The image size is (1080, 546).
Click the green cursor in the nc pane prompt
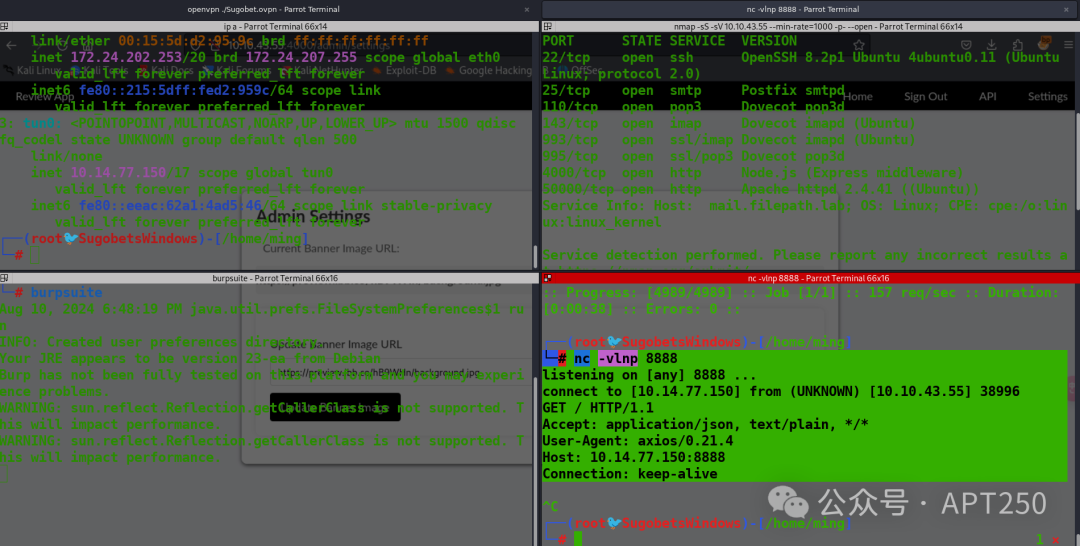[578, 538]
